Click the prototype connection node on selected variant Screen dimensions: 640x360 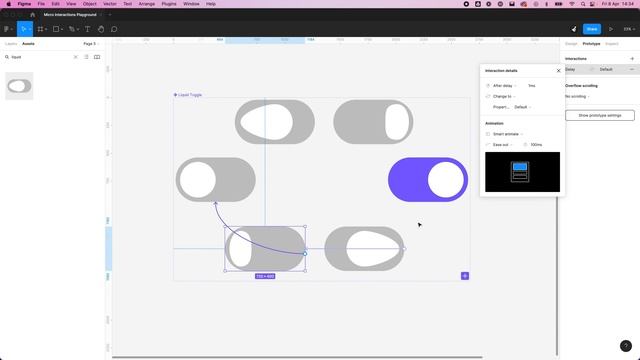click(305, 253)
